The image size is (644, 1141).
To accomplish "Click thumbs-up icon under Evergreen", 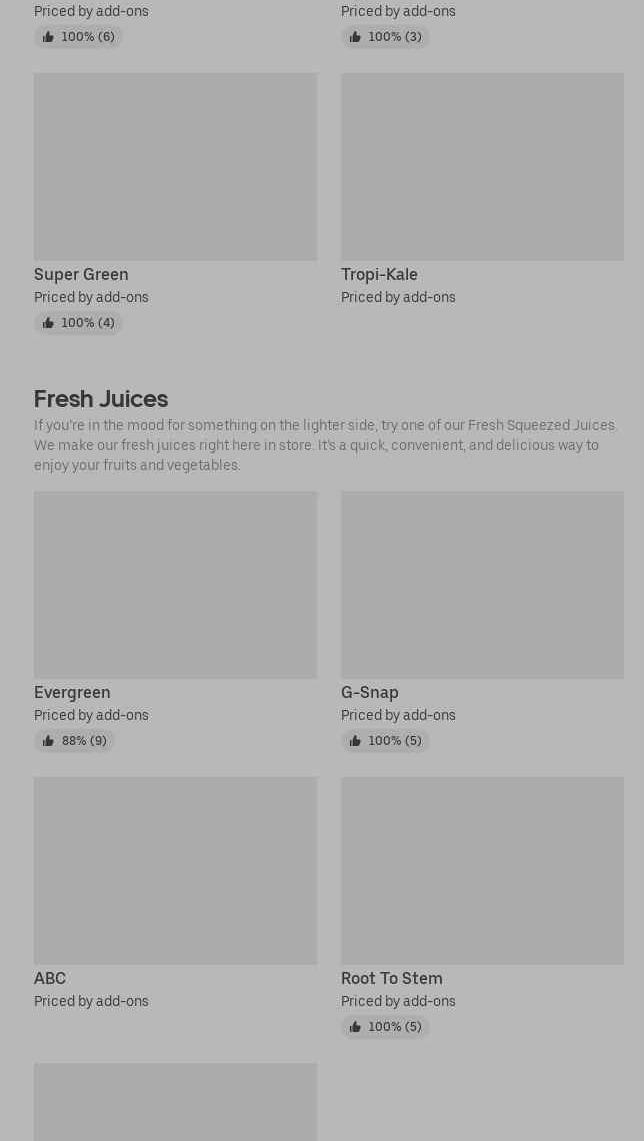I will [x=48, y=741].
